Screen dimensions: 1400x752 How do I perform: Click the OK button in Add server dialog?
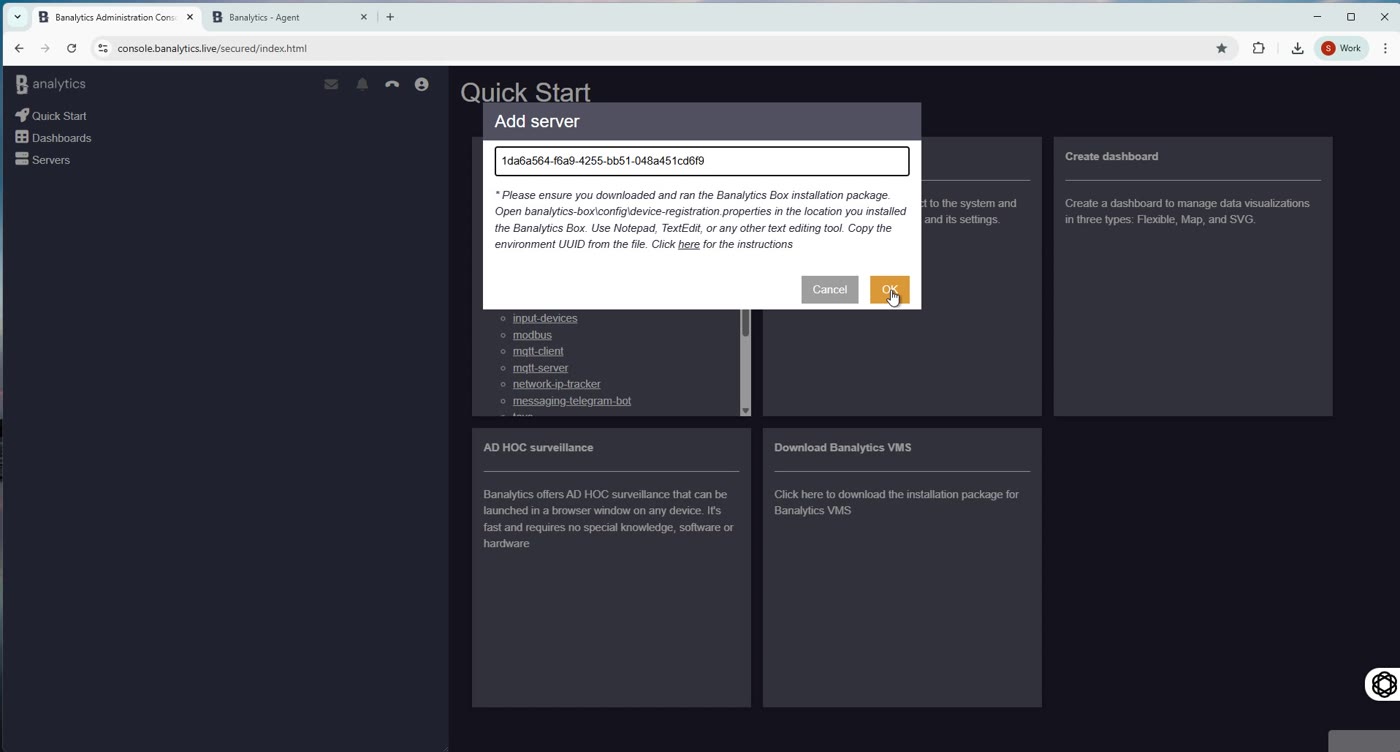pos(889,289)
